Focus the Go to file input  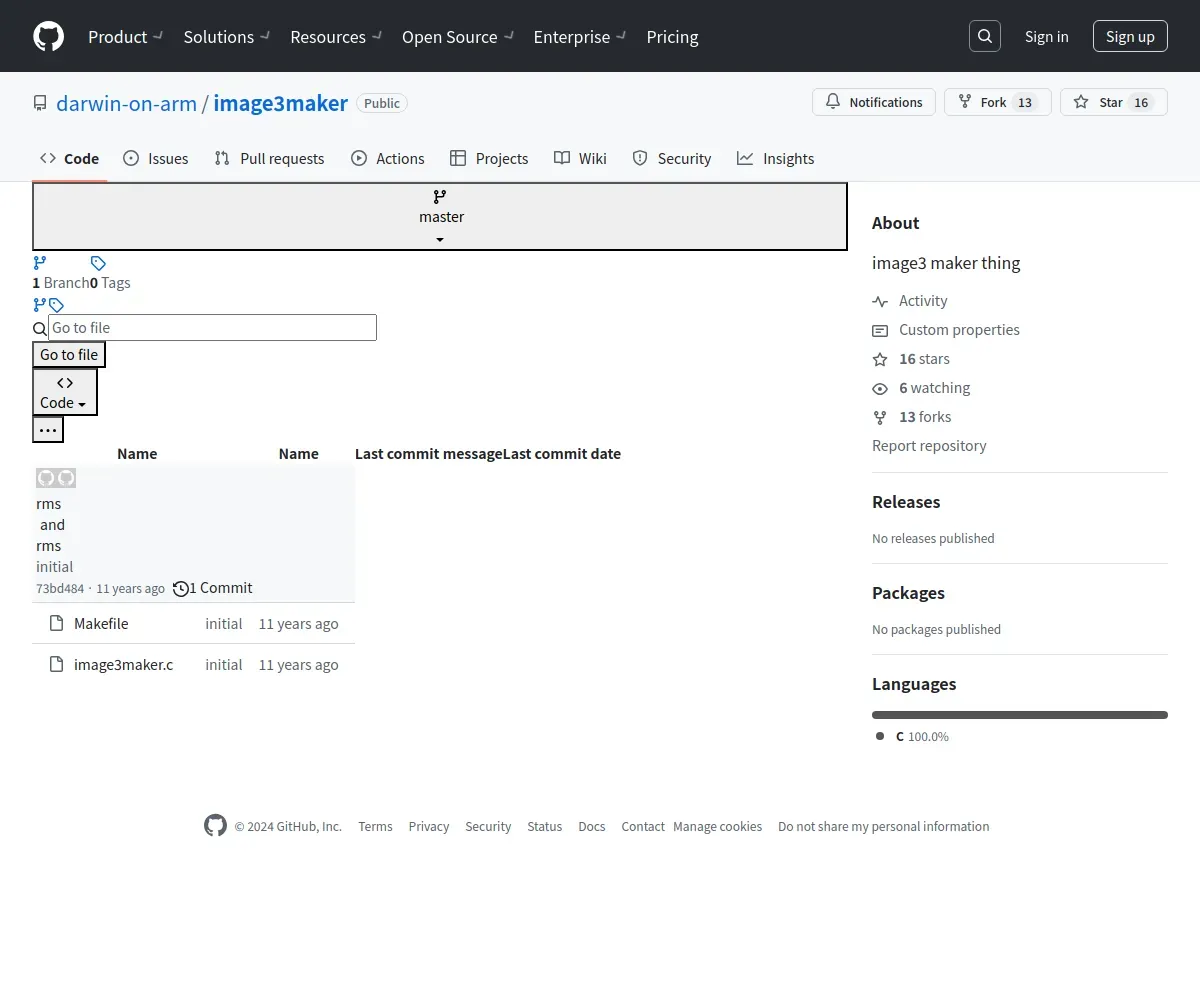(212, 327)
